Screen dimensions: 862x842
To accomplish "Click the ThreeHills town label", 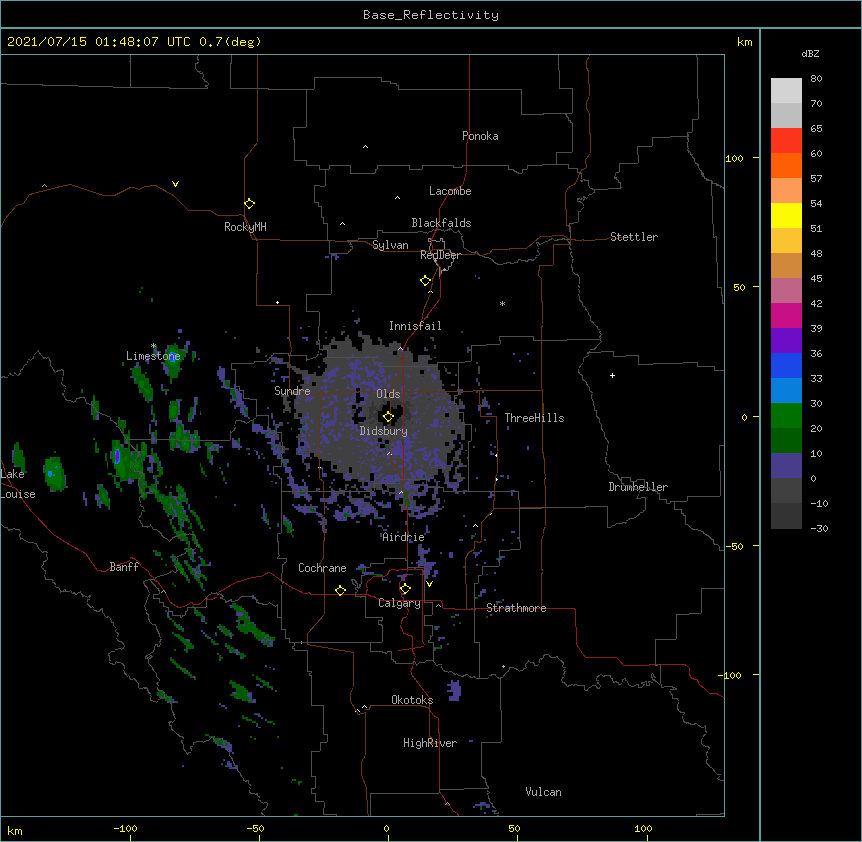I will (x=534, y=418).
